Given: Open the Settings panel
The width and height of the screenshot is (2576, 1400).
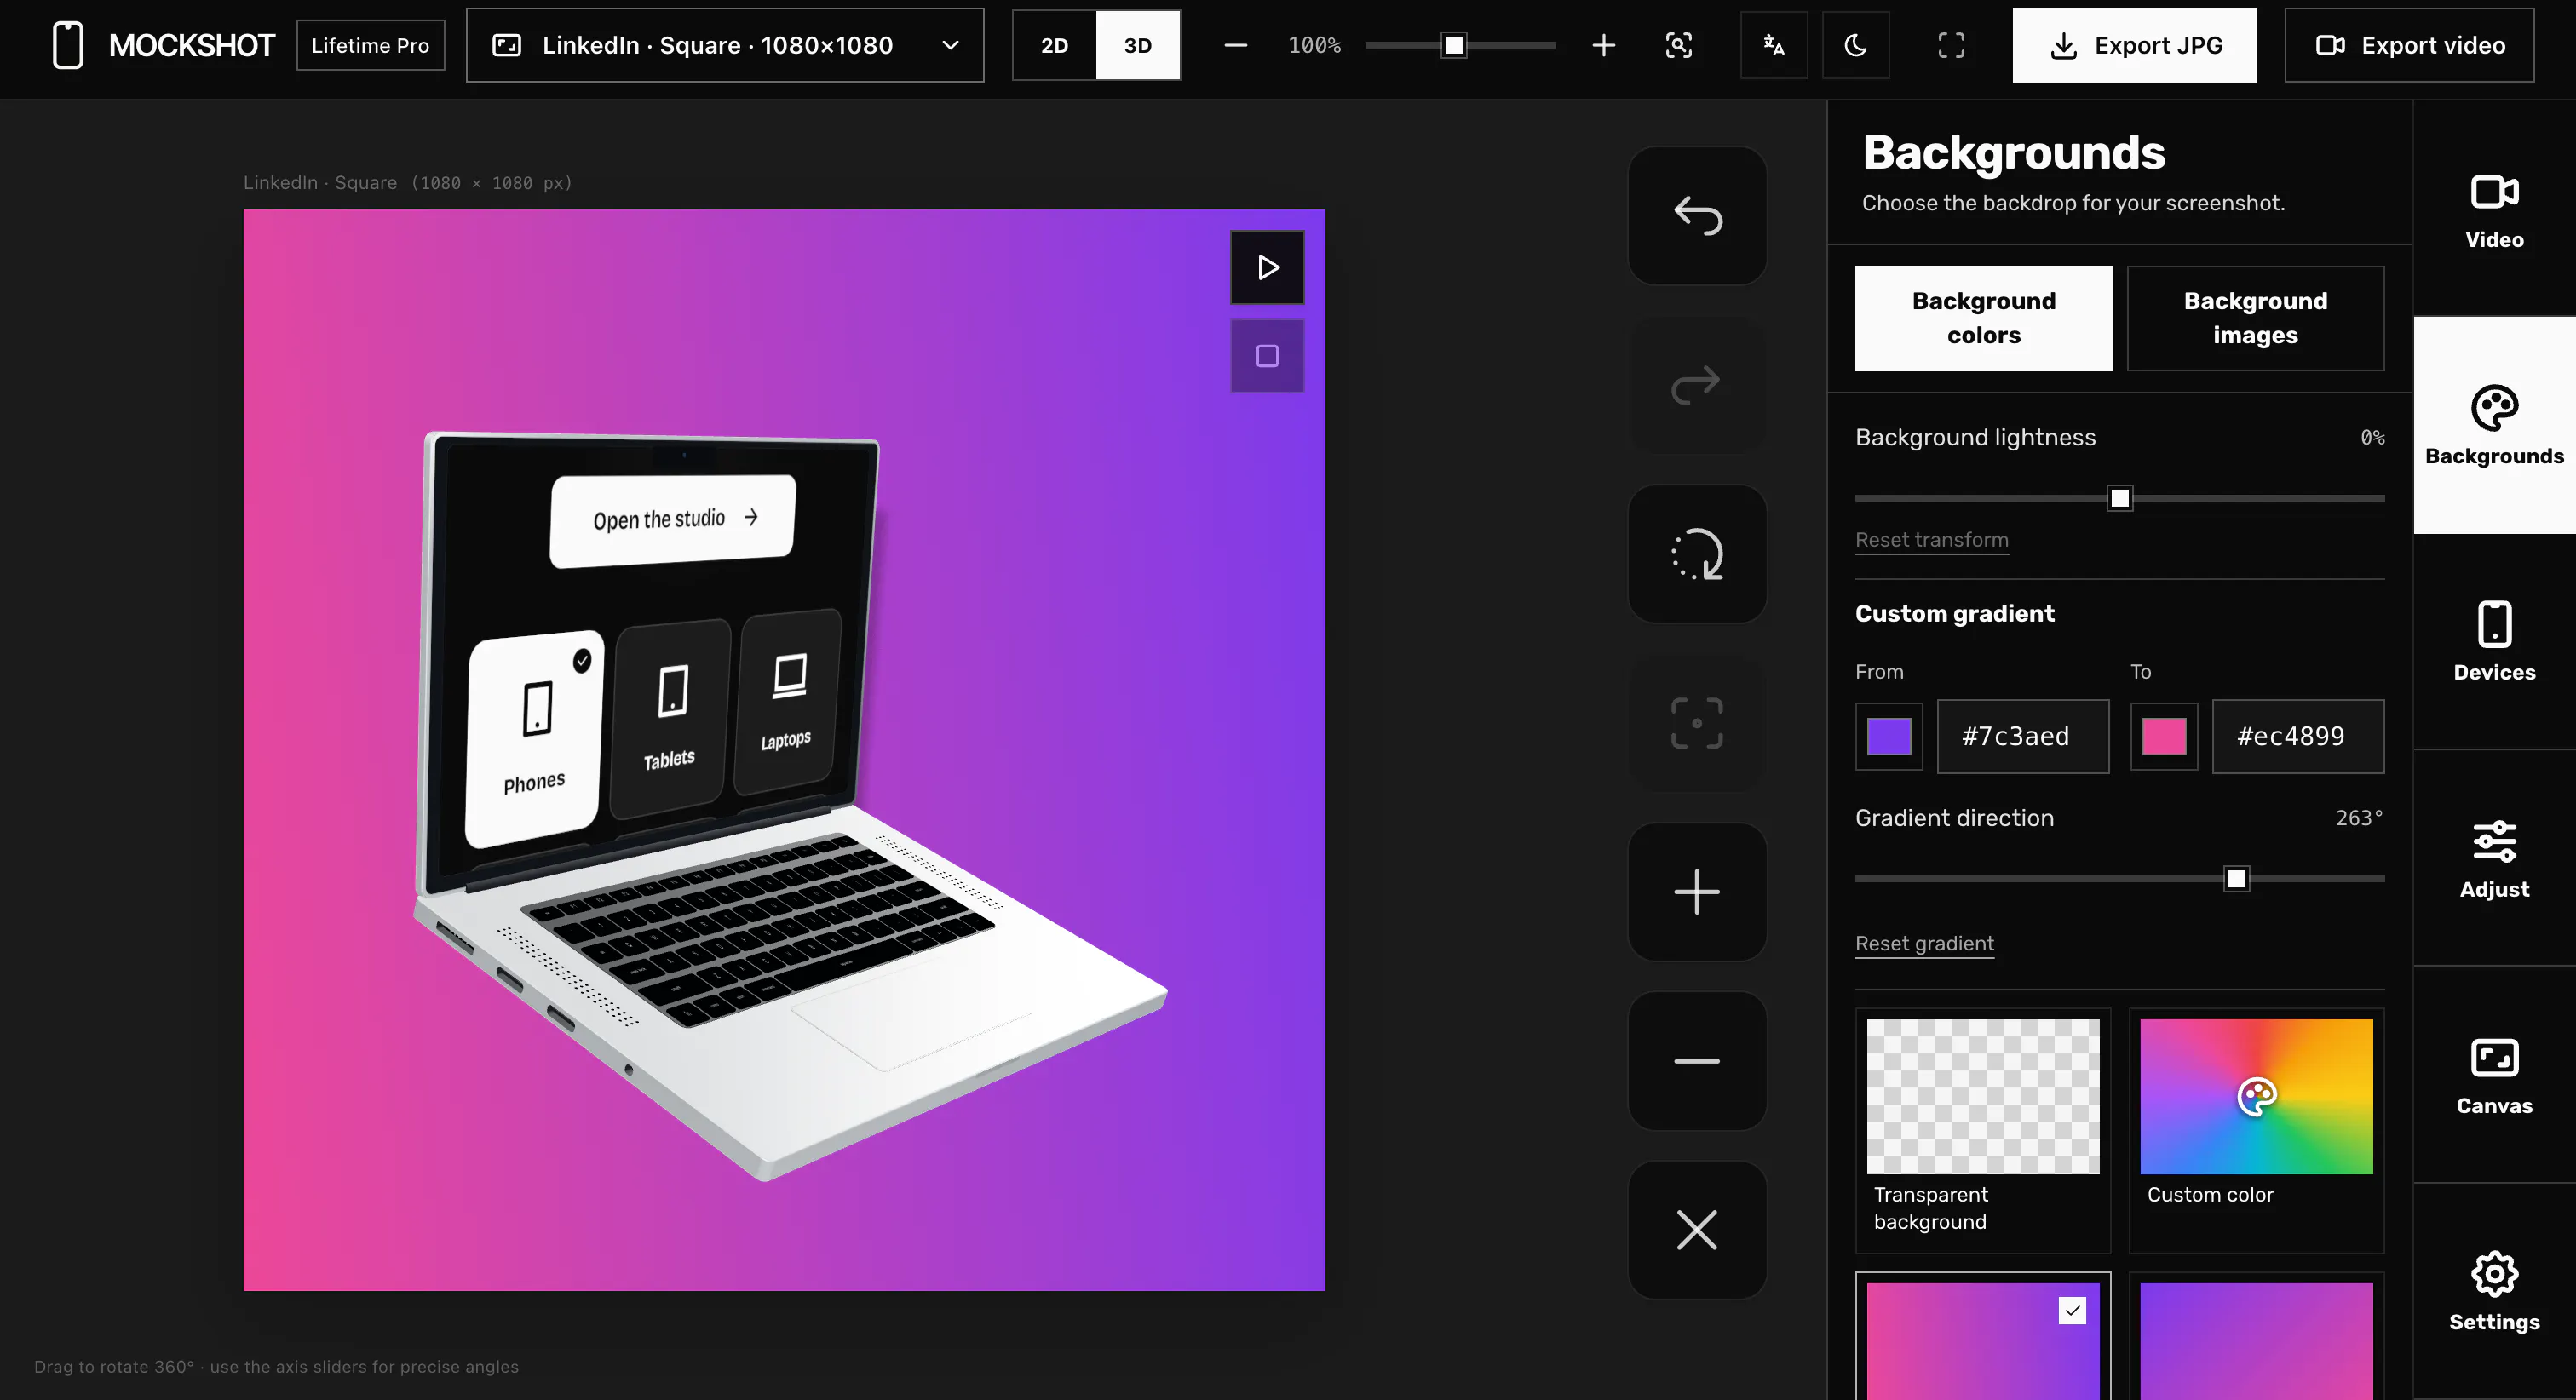Looking at the screenshot, I should tap(2494, 1291).
